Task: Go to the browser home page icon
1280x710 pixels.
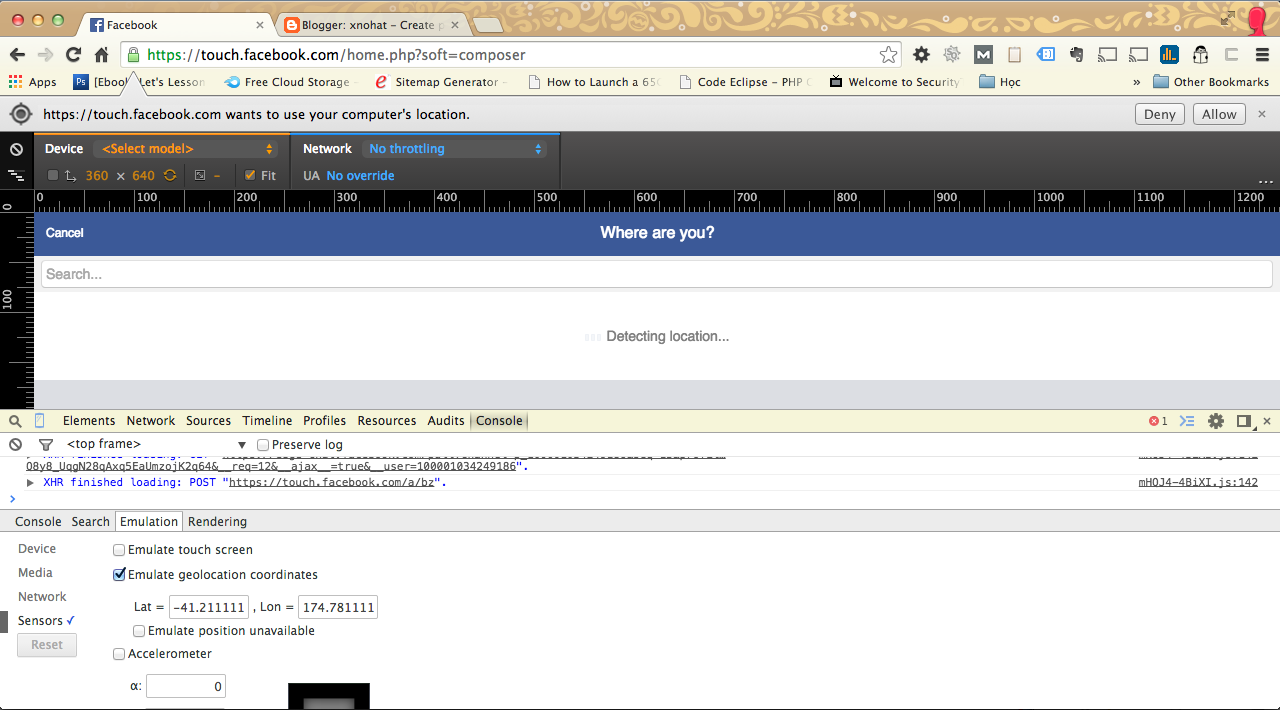Action: (x=101, y=55)
